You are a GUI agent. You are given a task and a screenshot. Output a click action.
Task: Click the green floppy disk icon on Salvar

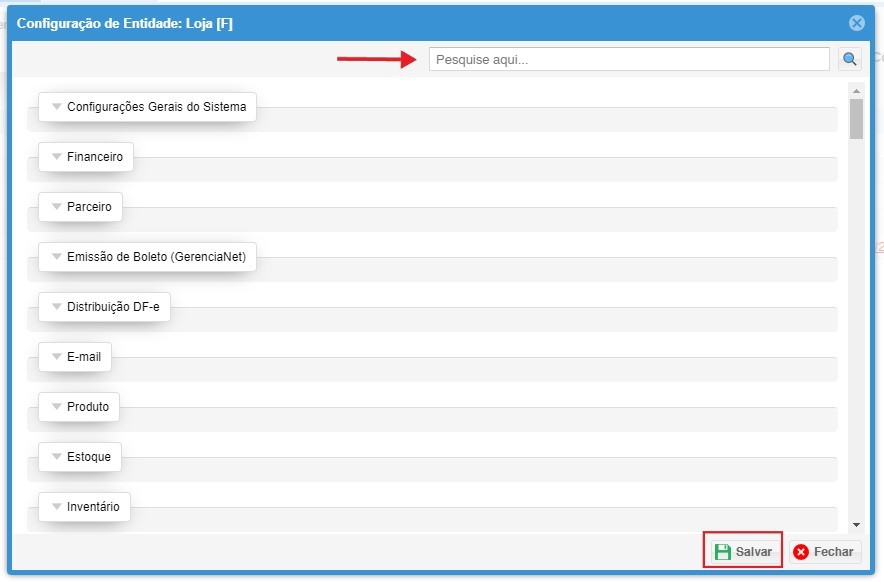point(722,552)
